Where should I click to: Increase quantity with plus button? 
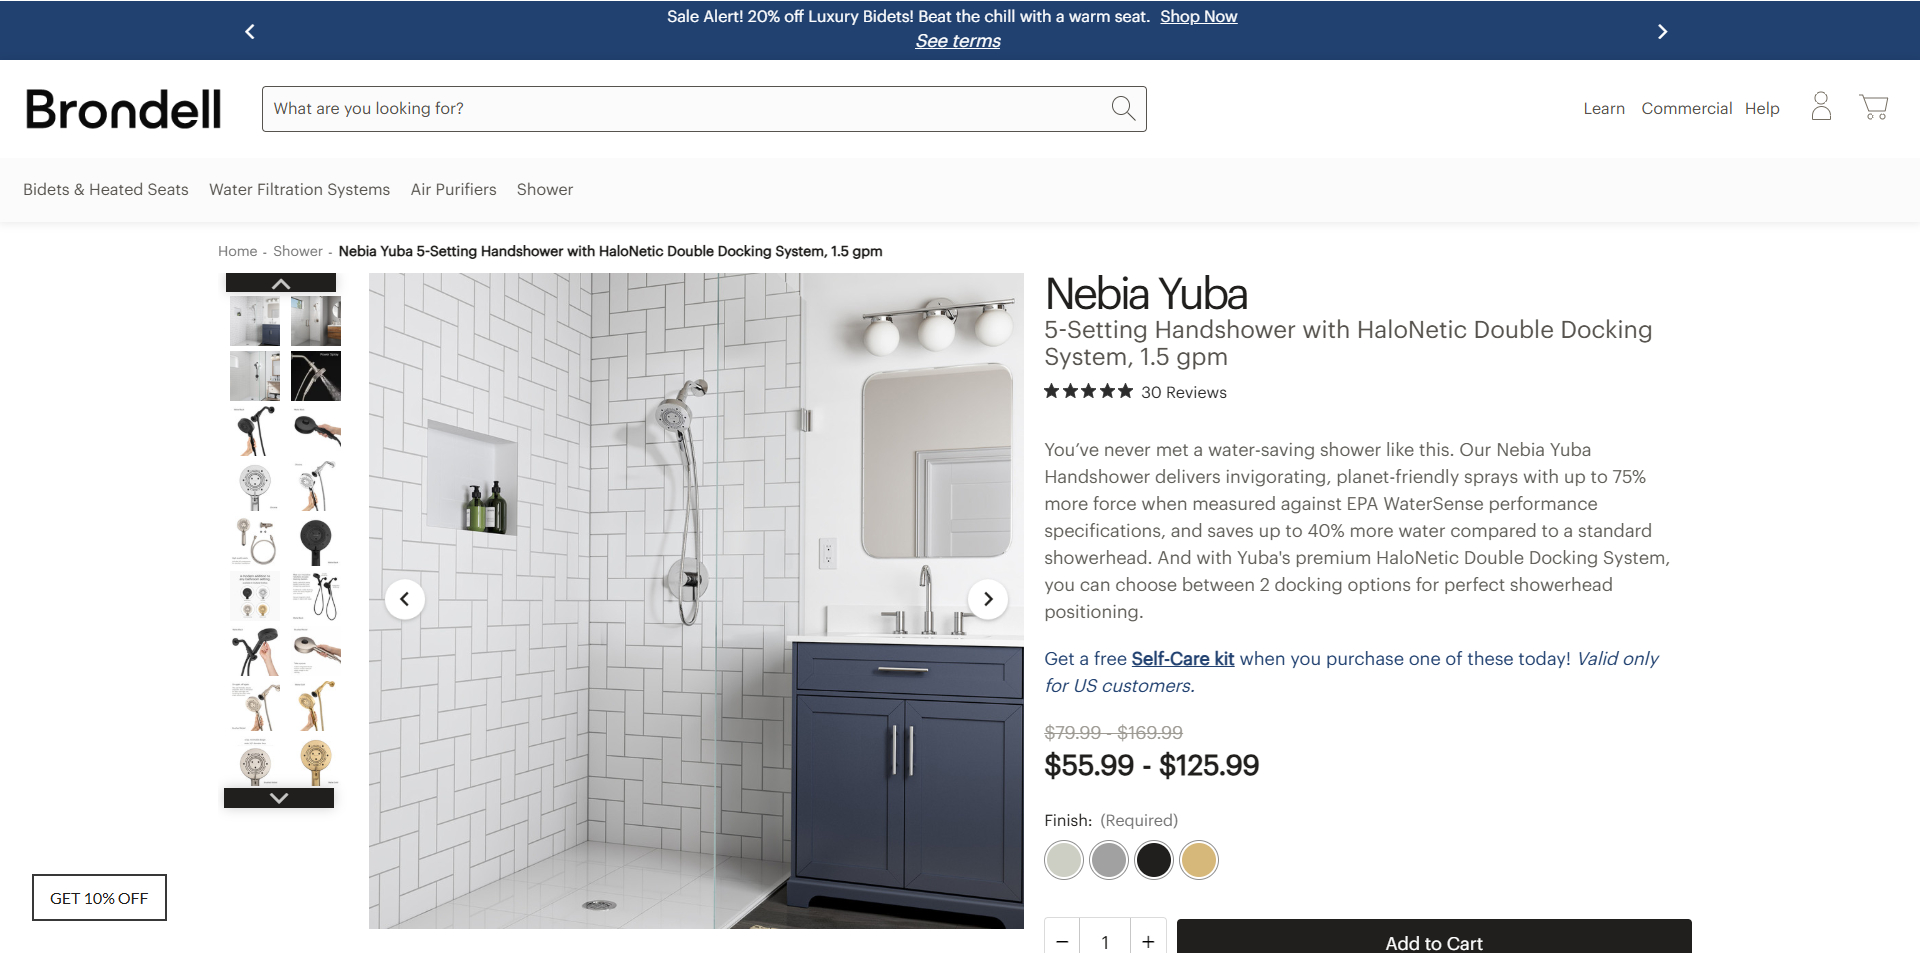pyautogui.click(x=1148, y=941)
